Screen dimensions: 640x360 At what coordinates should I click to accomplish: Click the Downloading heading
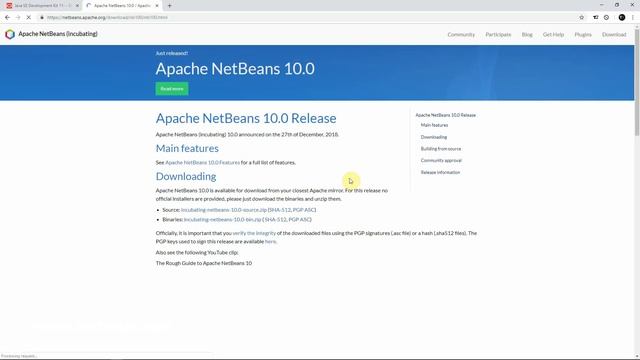coord(186,176)
